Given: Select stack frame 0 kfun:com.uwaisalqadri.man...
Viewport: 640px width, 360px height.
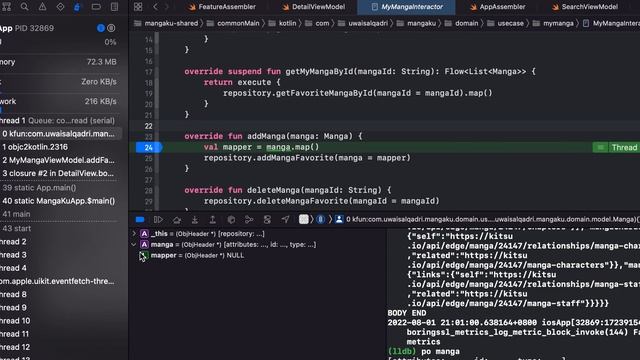Looking at the screenshot, I should tap(60, 134).
